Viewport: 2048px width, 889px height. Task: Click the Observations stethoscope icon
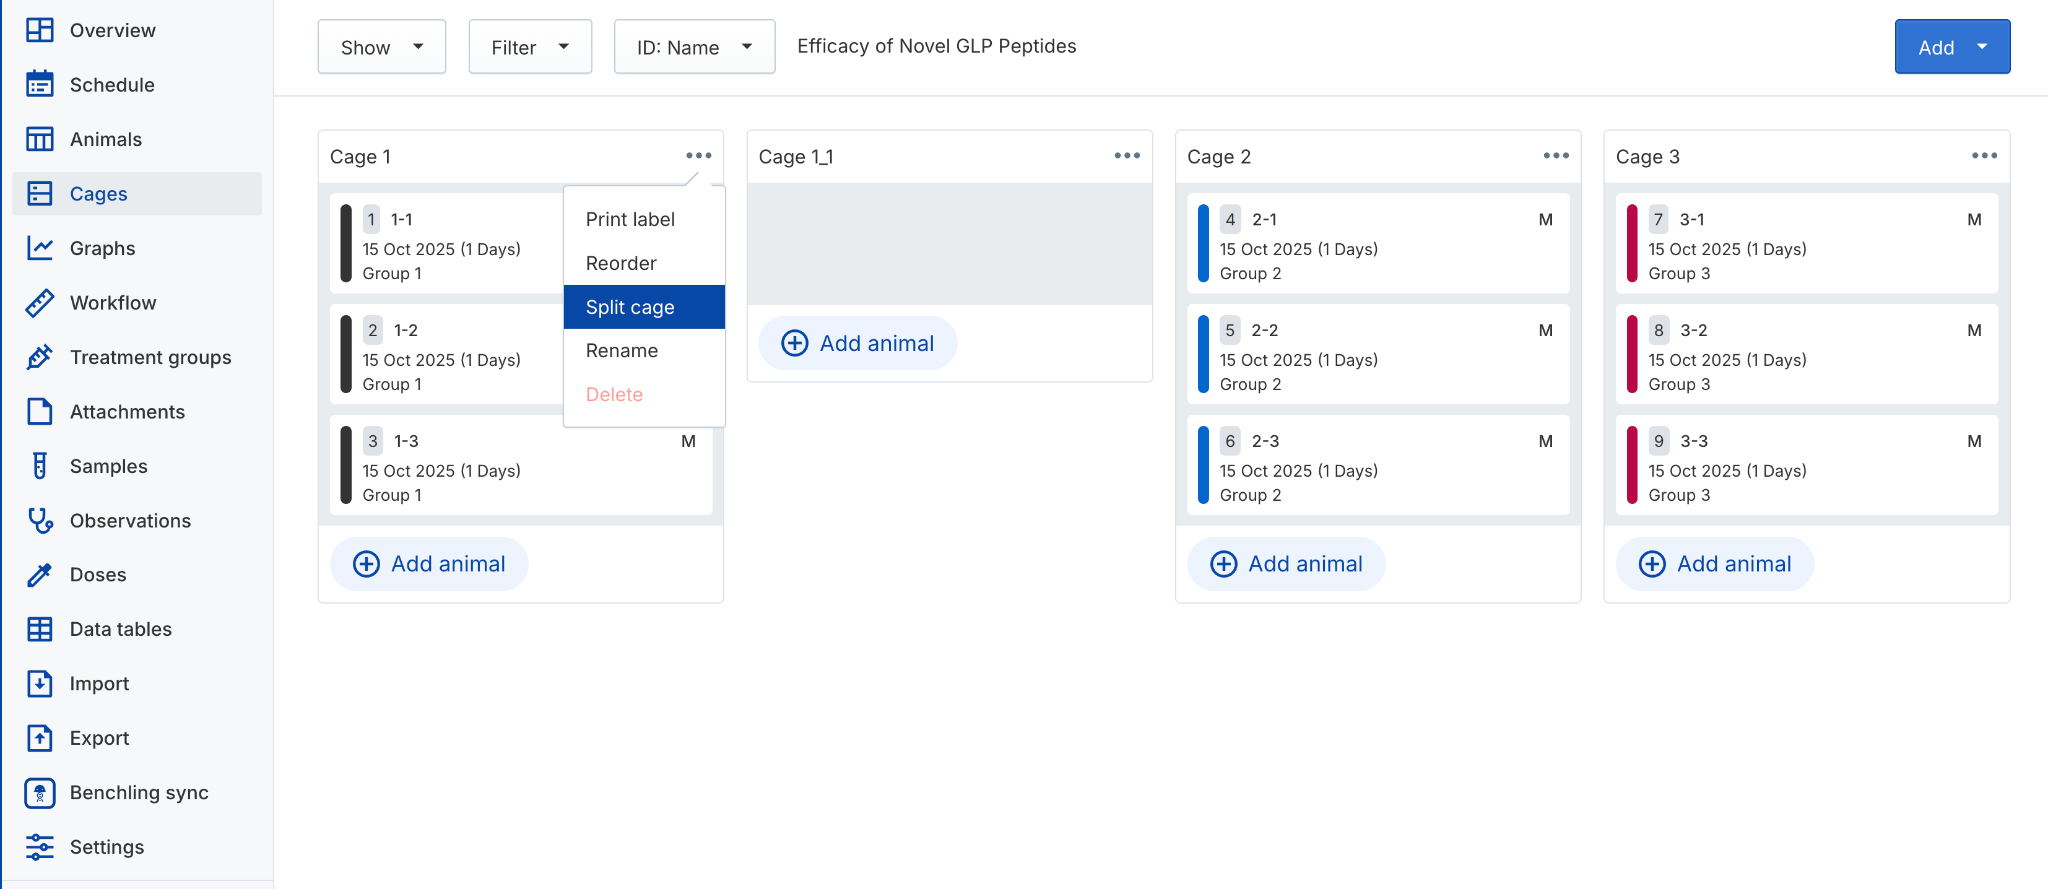40,520
